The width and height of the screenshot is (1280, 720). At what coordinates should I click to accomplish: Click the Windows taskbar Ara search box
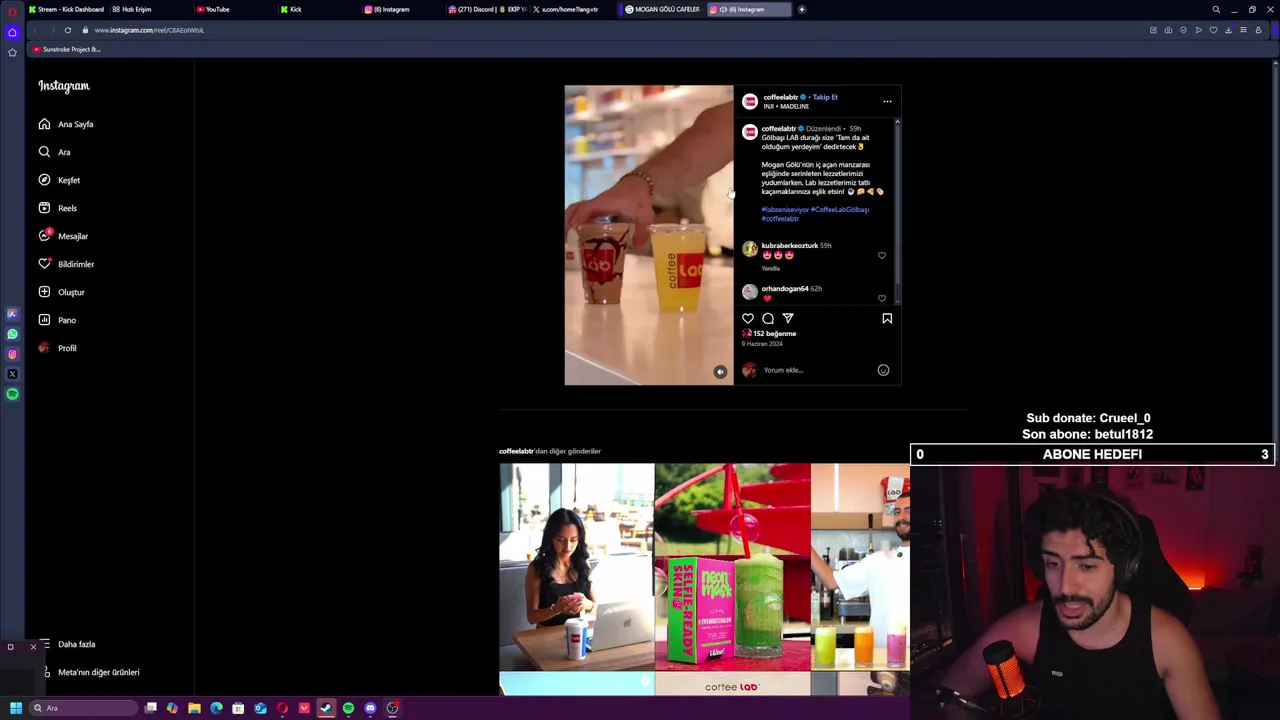coord(82,708)
